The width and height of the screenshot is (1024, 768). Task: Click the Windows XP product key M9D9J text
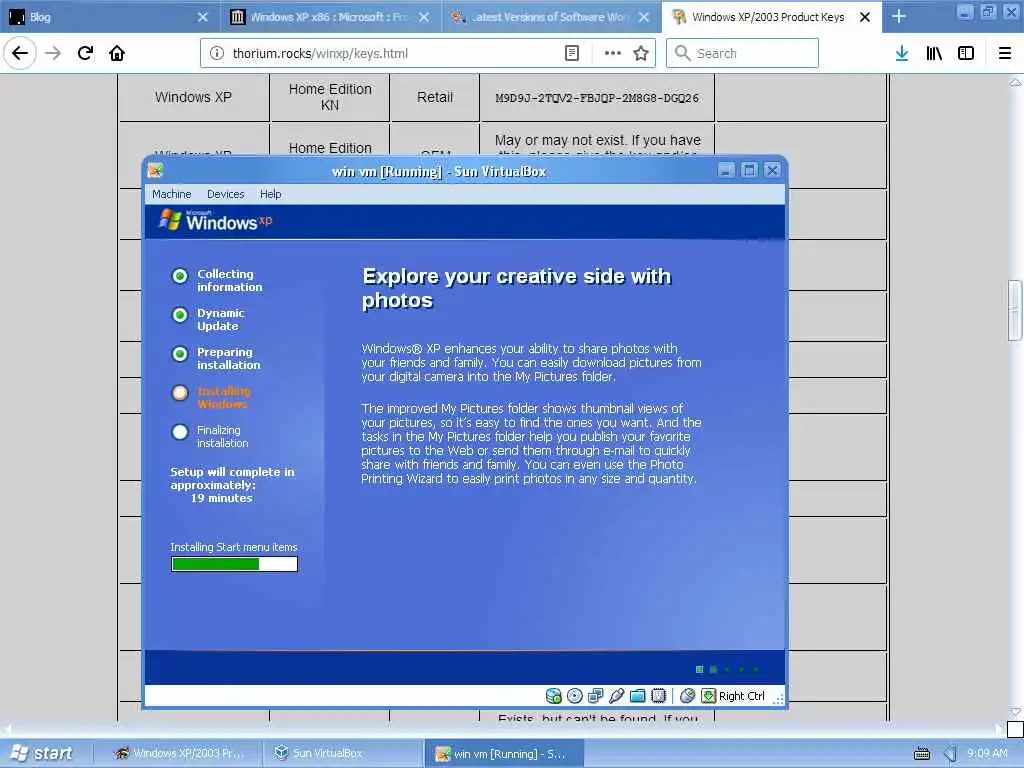point(597,98)
